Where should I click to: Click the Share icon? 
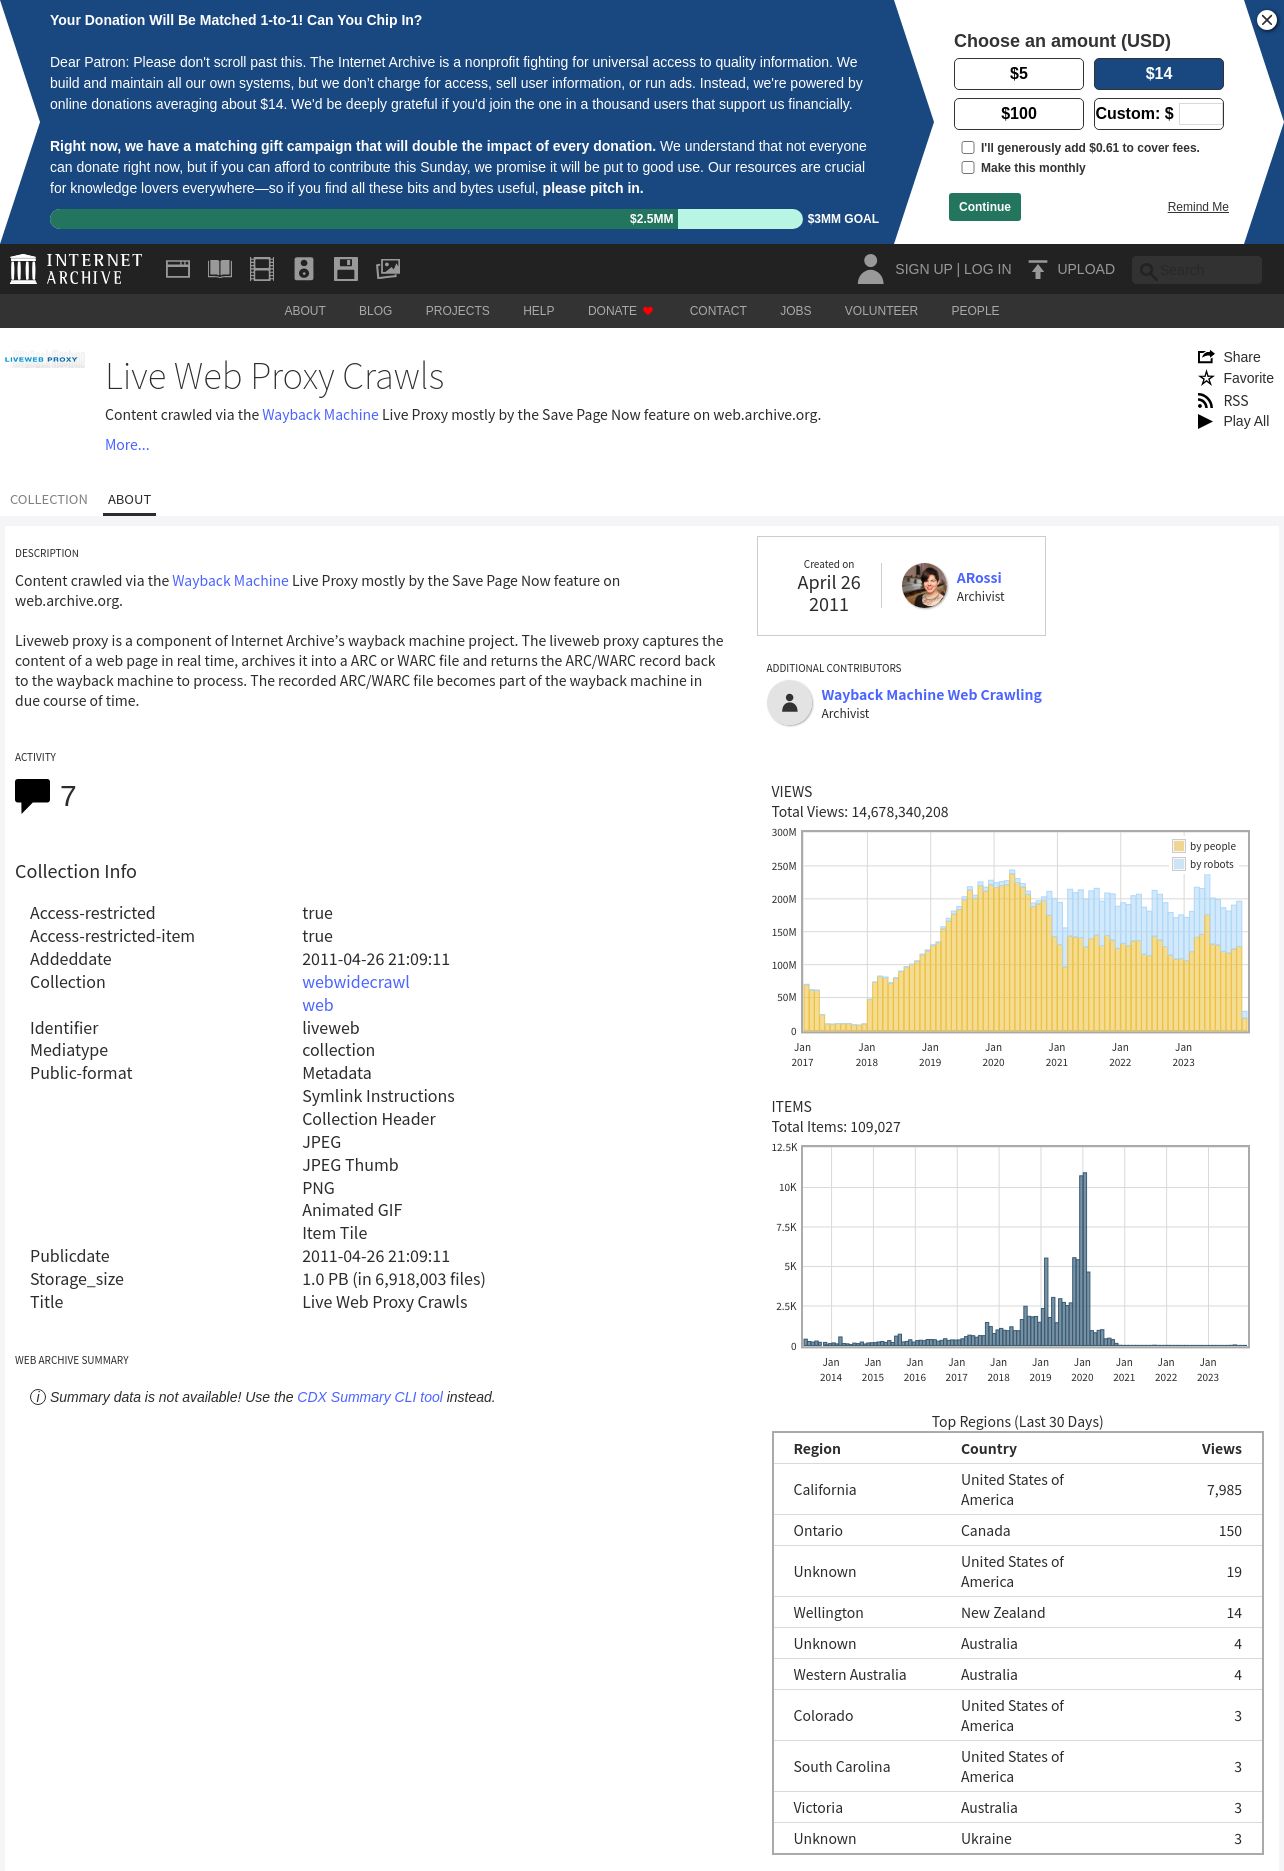point(1206,357)
